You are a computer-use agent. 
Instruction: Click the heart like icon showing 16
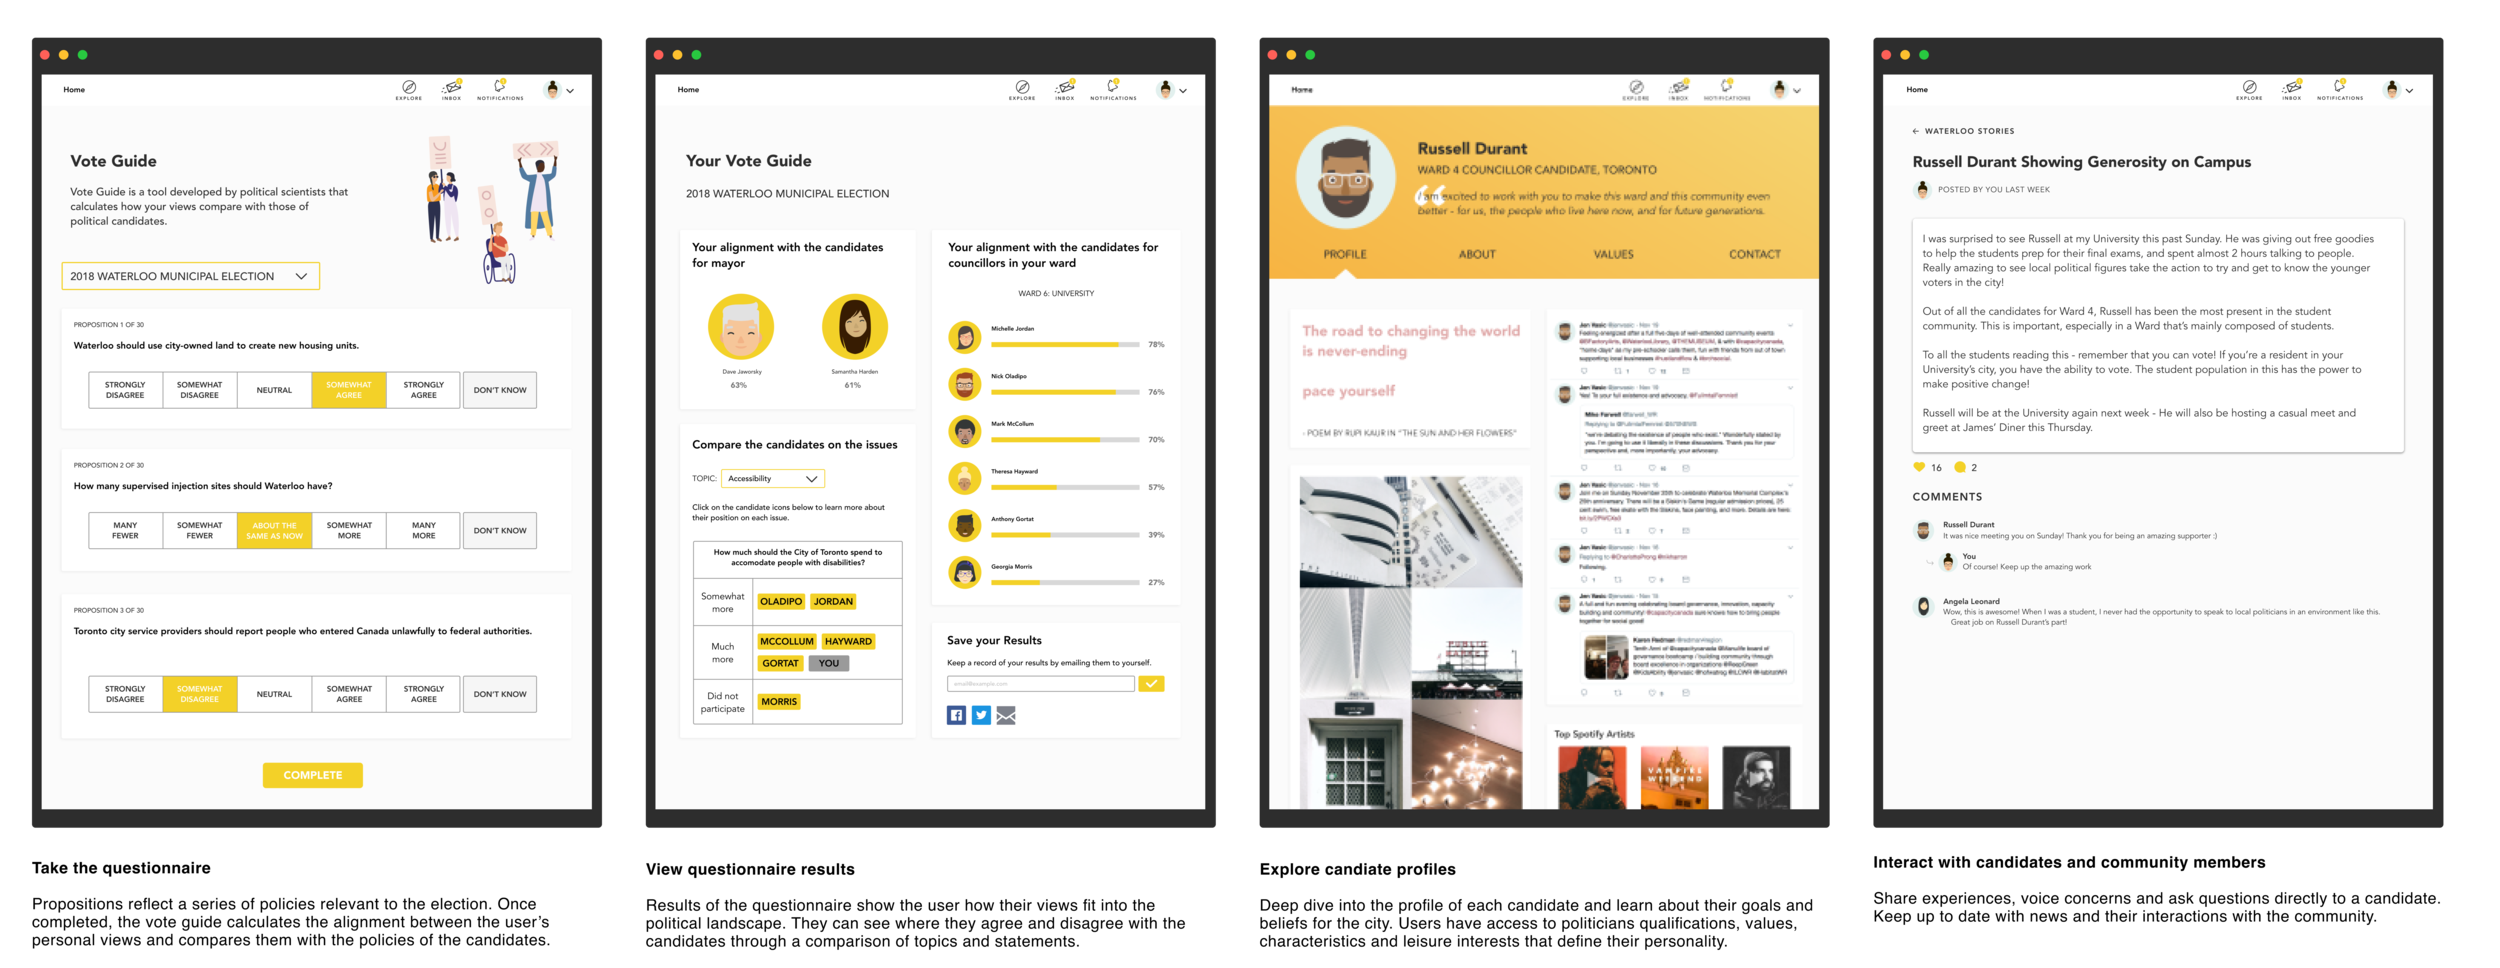(1919, 467)
